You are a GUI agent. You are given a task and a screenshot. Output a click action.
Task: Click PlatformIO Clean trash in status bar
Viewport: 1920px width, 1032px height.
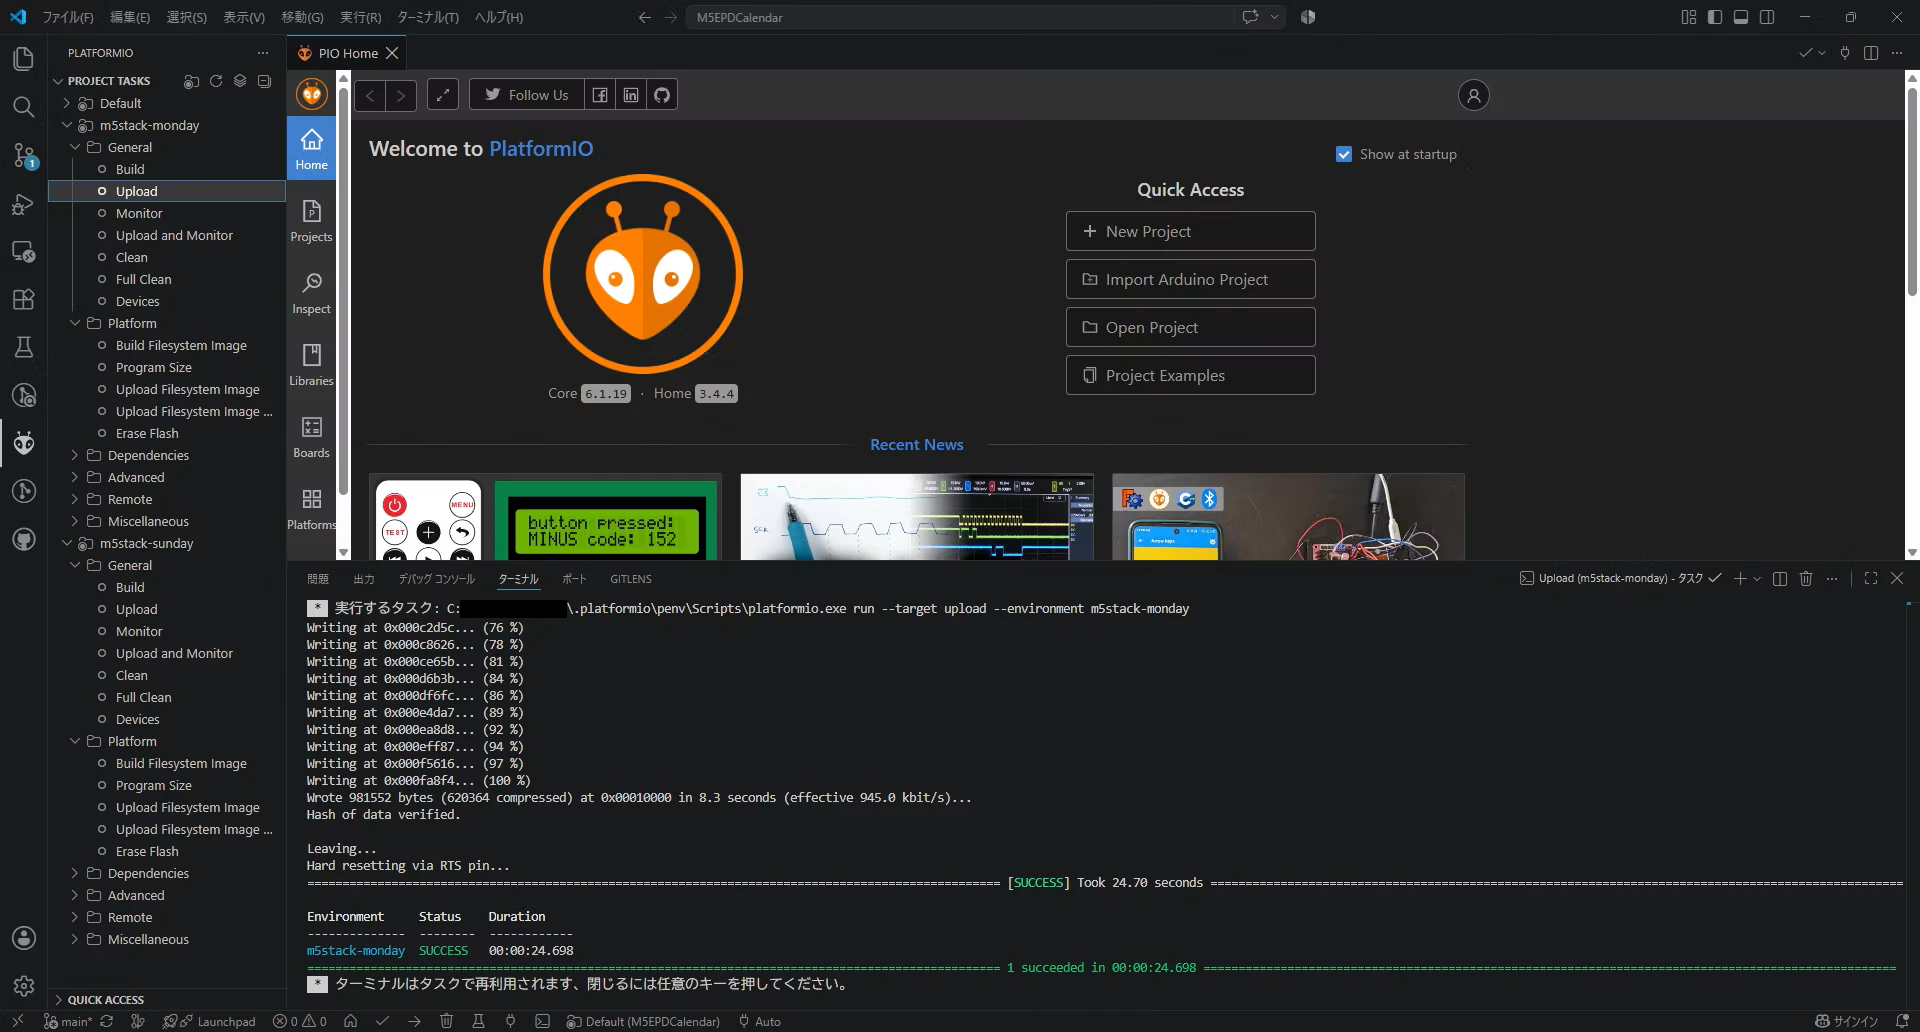(446, 1021)
